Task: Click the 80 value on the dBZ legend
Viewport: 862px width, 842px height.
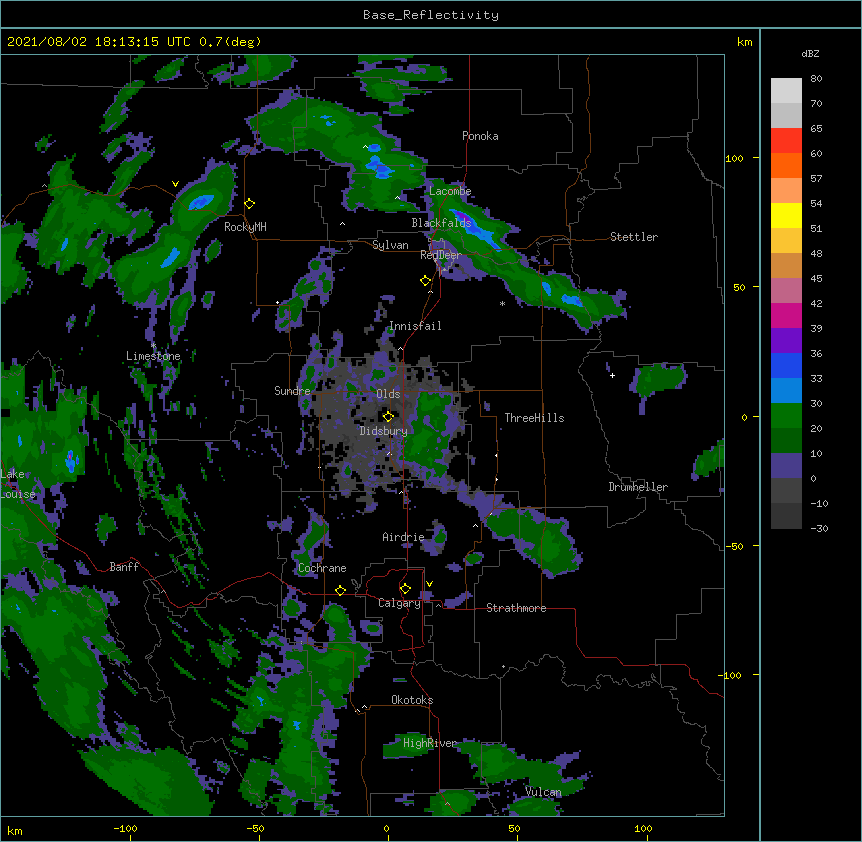Action: tap(816, 79)
